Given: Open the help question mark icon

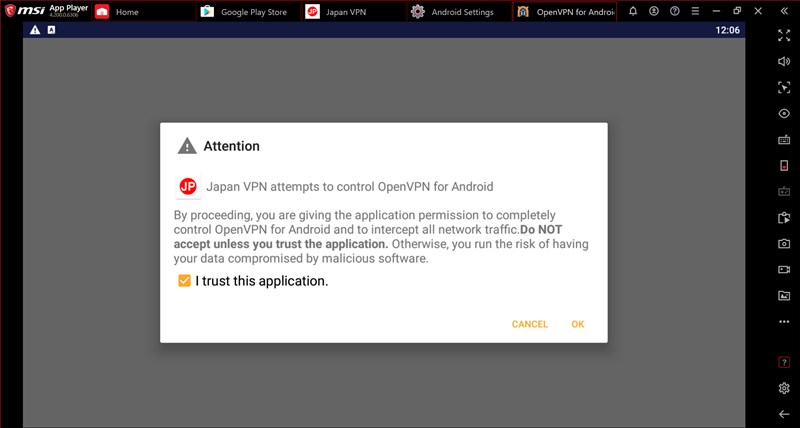Looking at the screenshot, I should click(x=674, y=11).
